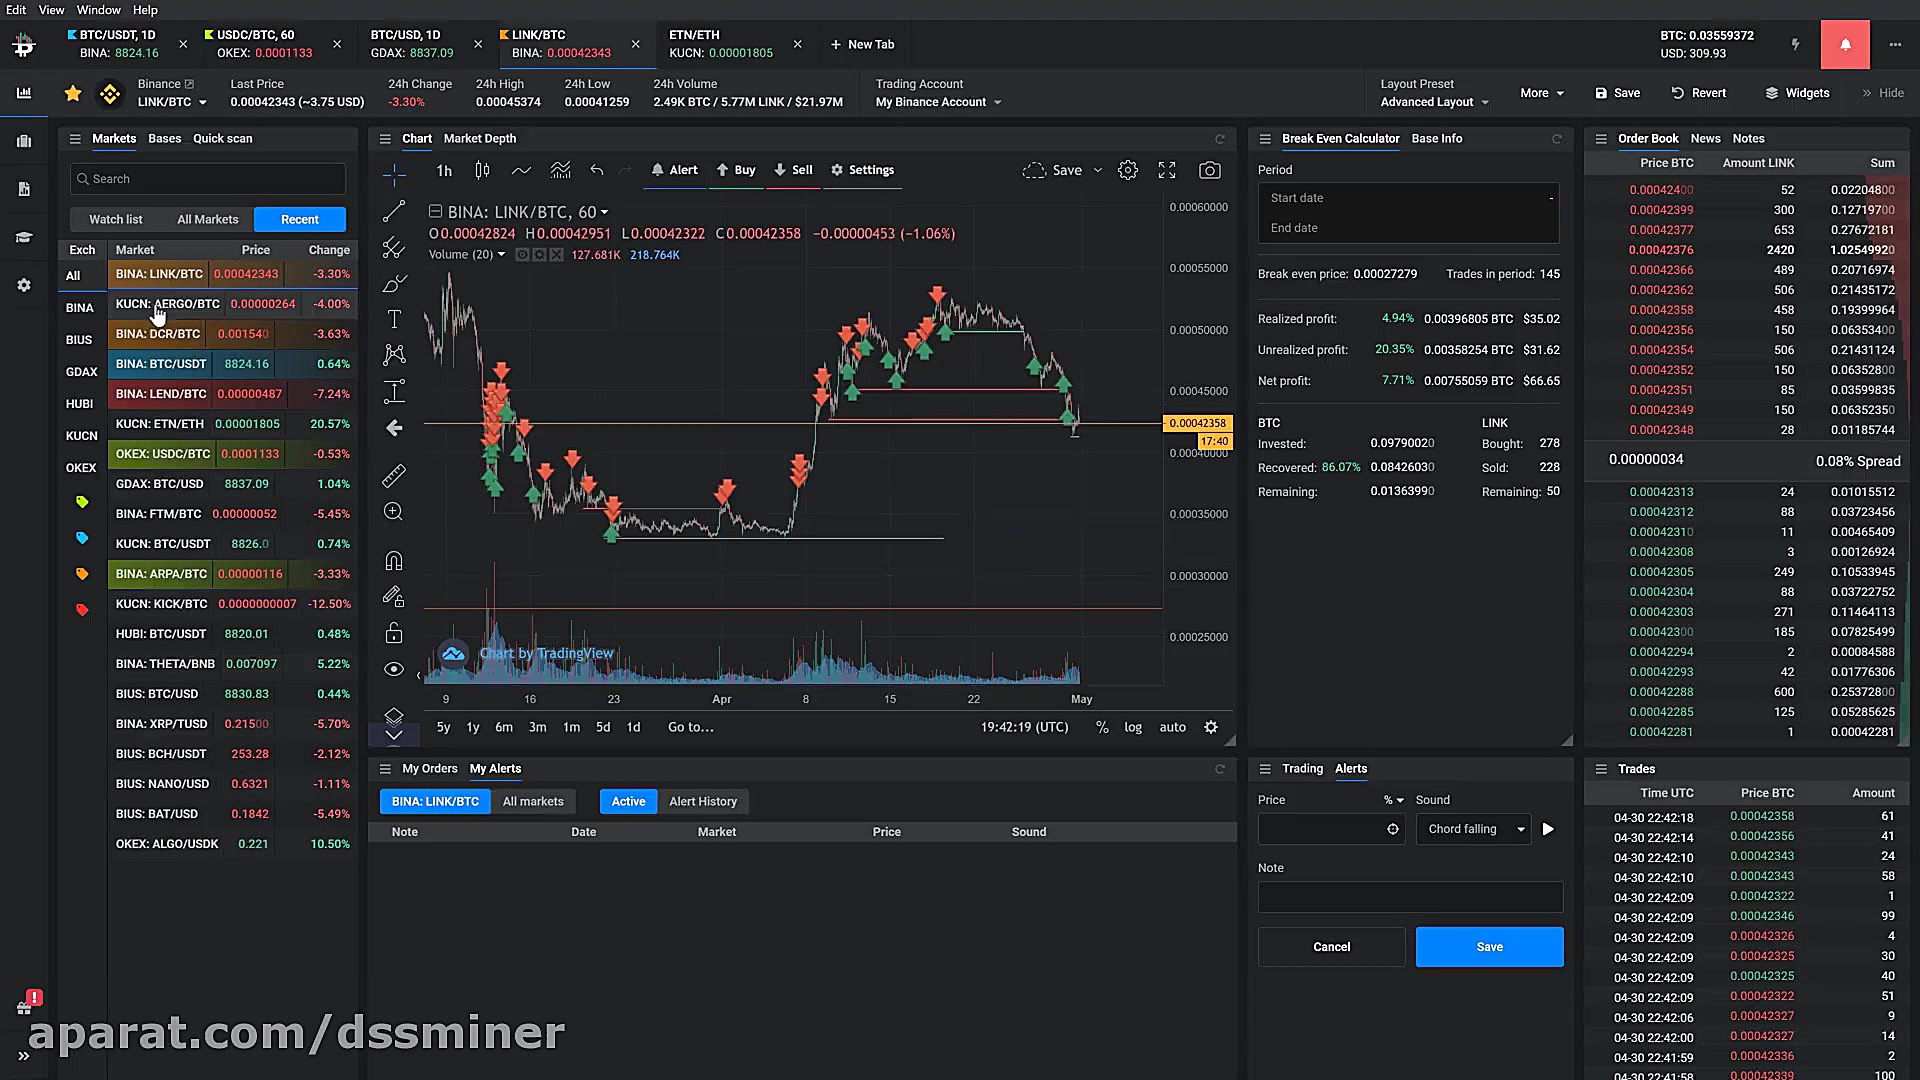The image size is (1920, 1080).
Task: Click the Widgets button
Action: 1797,93
